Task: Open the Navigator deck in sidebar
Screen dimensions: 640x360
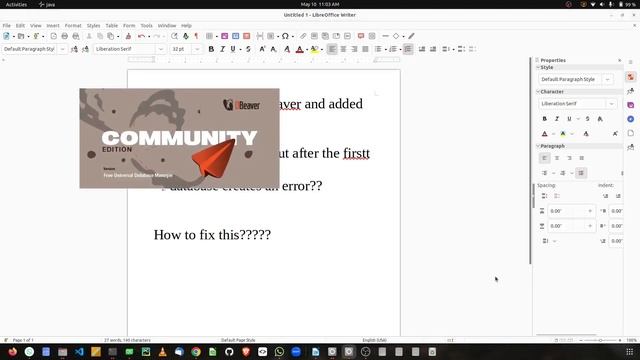Action: (x=631, y=119)
